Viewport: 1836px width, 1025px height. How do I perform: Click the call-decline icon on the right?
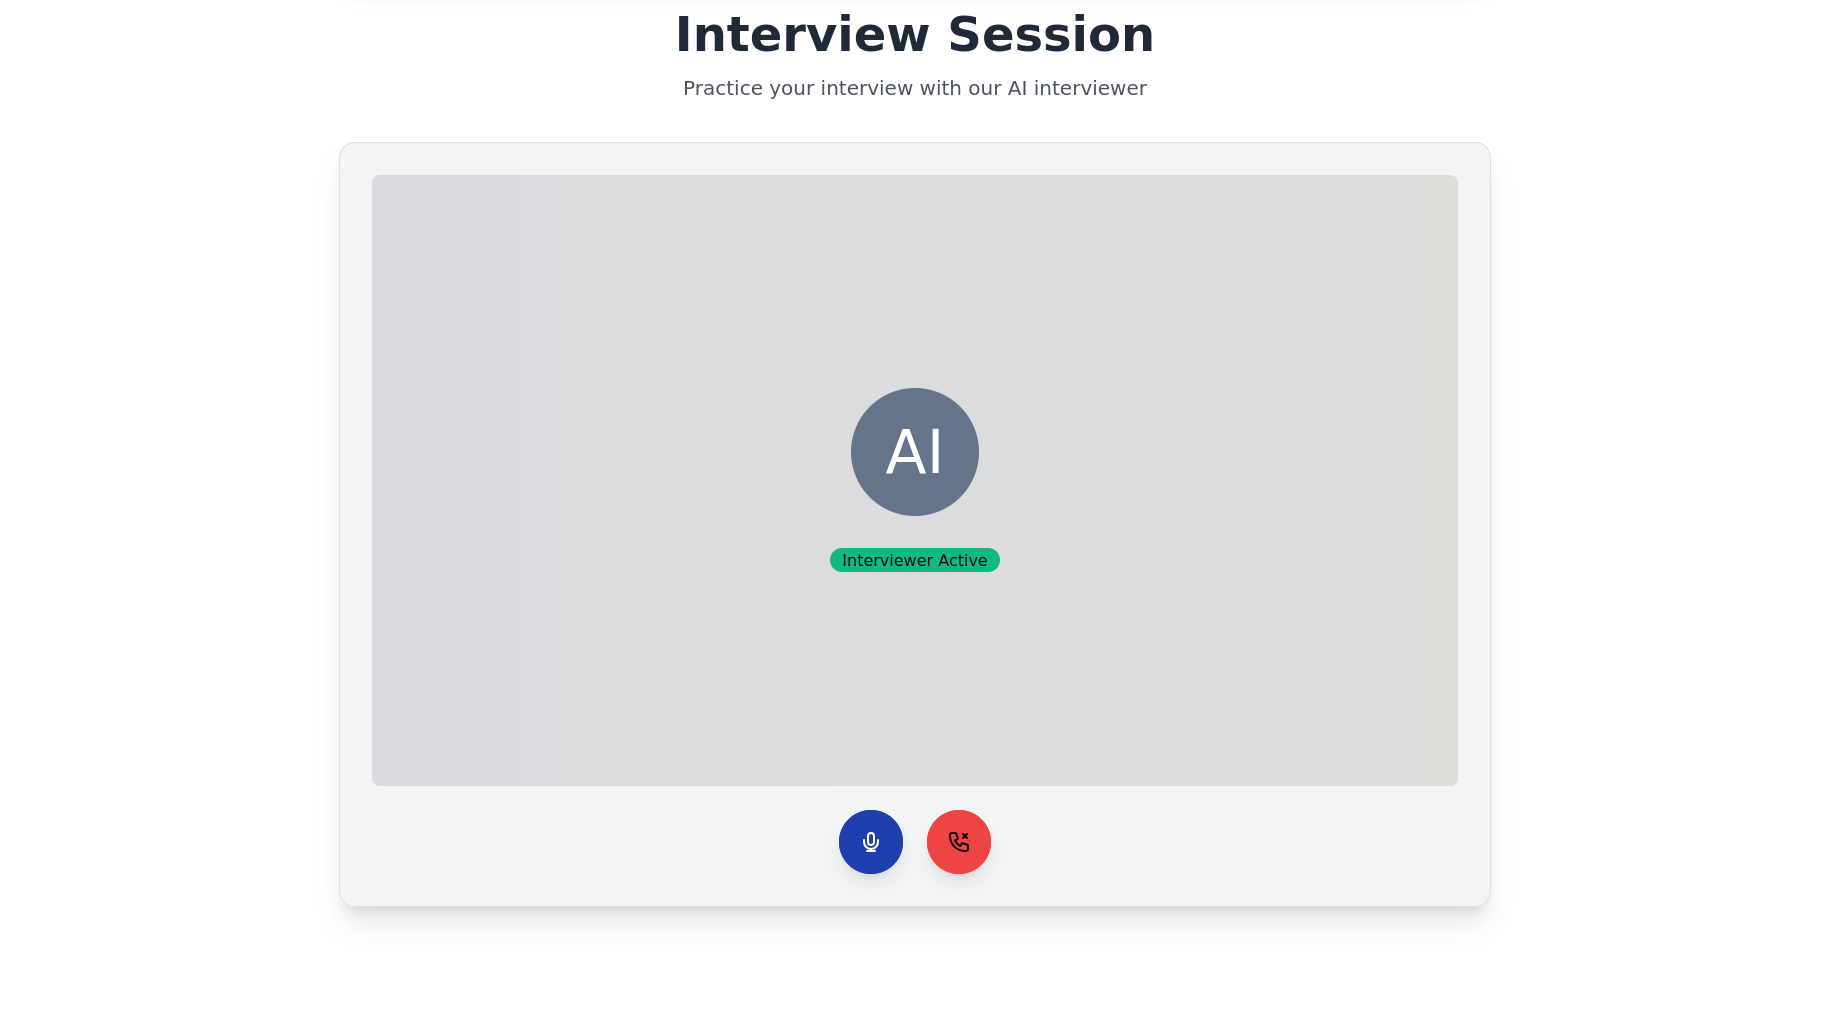click(x=958, y=842)
